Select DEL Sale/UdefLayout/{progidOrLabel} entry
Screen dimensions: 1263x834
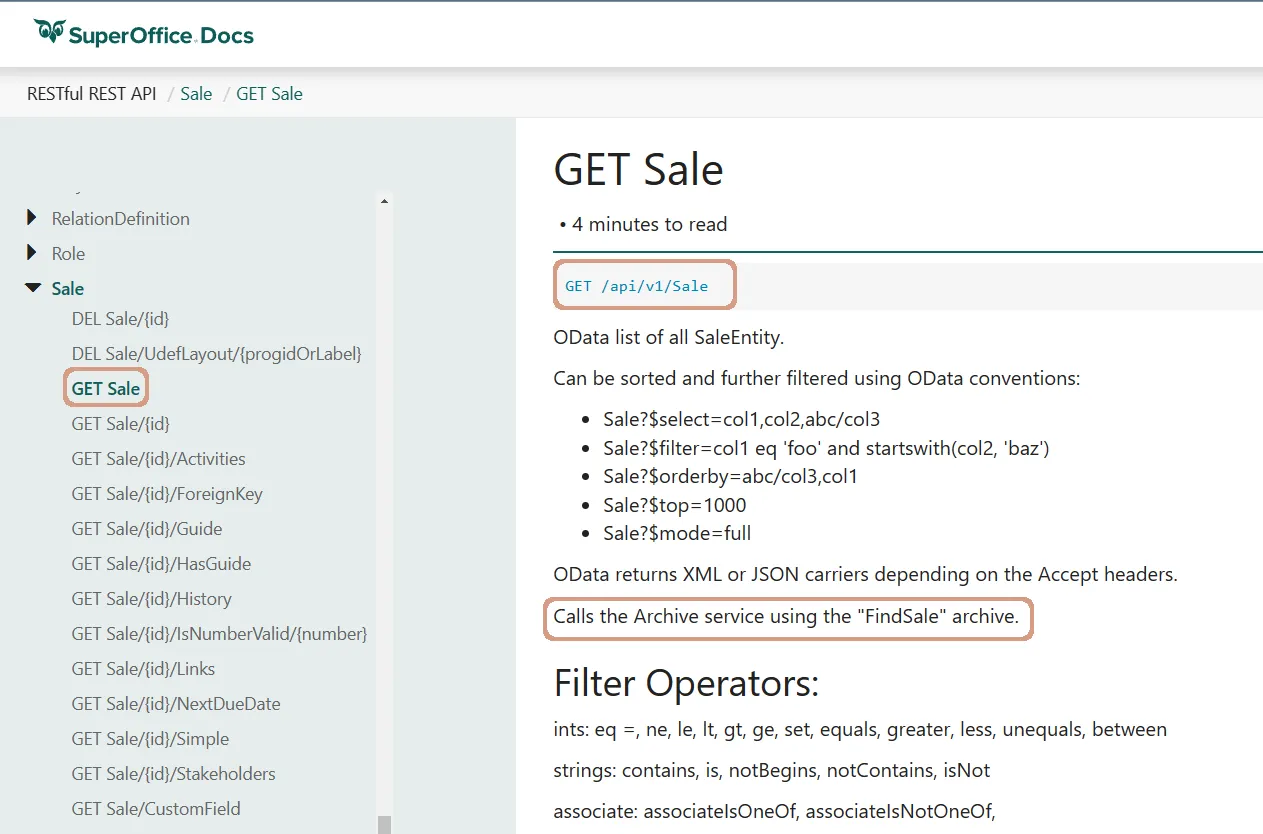point(216,354)
